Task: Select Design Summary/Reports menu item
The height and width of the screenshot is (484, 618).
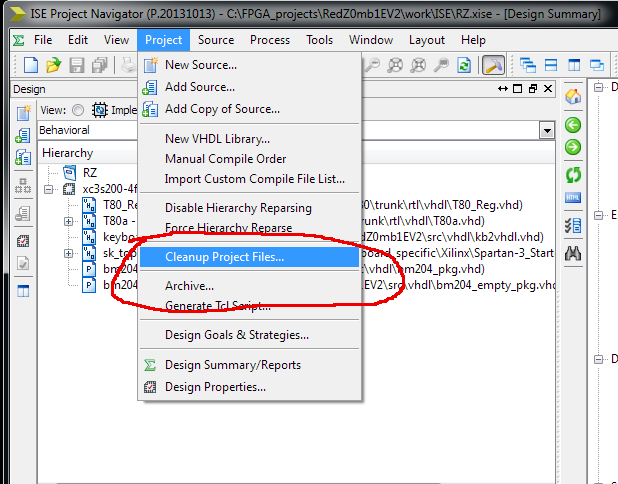Action: [x=249, y=365]
